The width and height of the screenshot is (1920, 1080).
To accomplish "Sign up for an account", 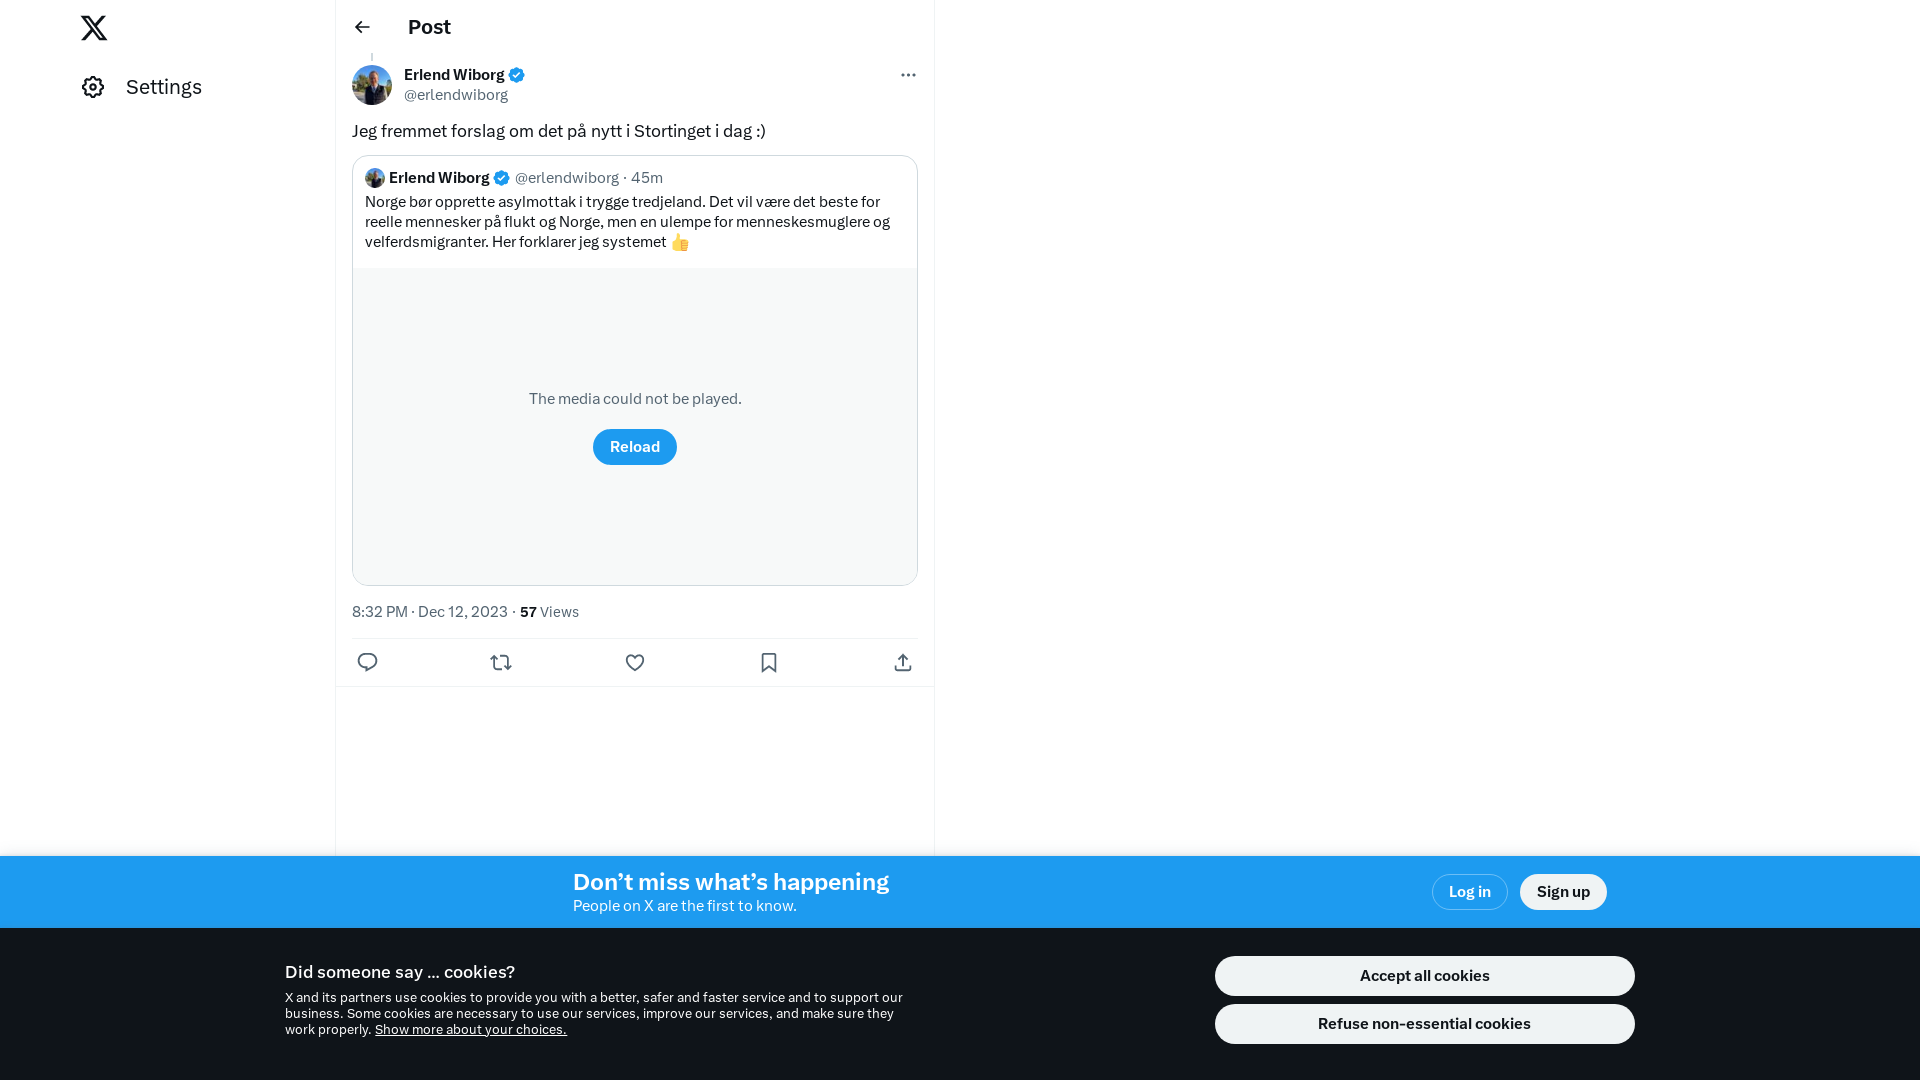I will coord(1563,892).
